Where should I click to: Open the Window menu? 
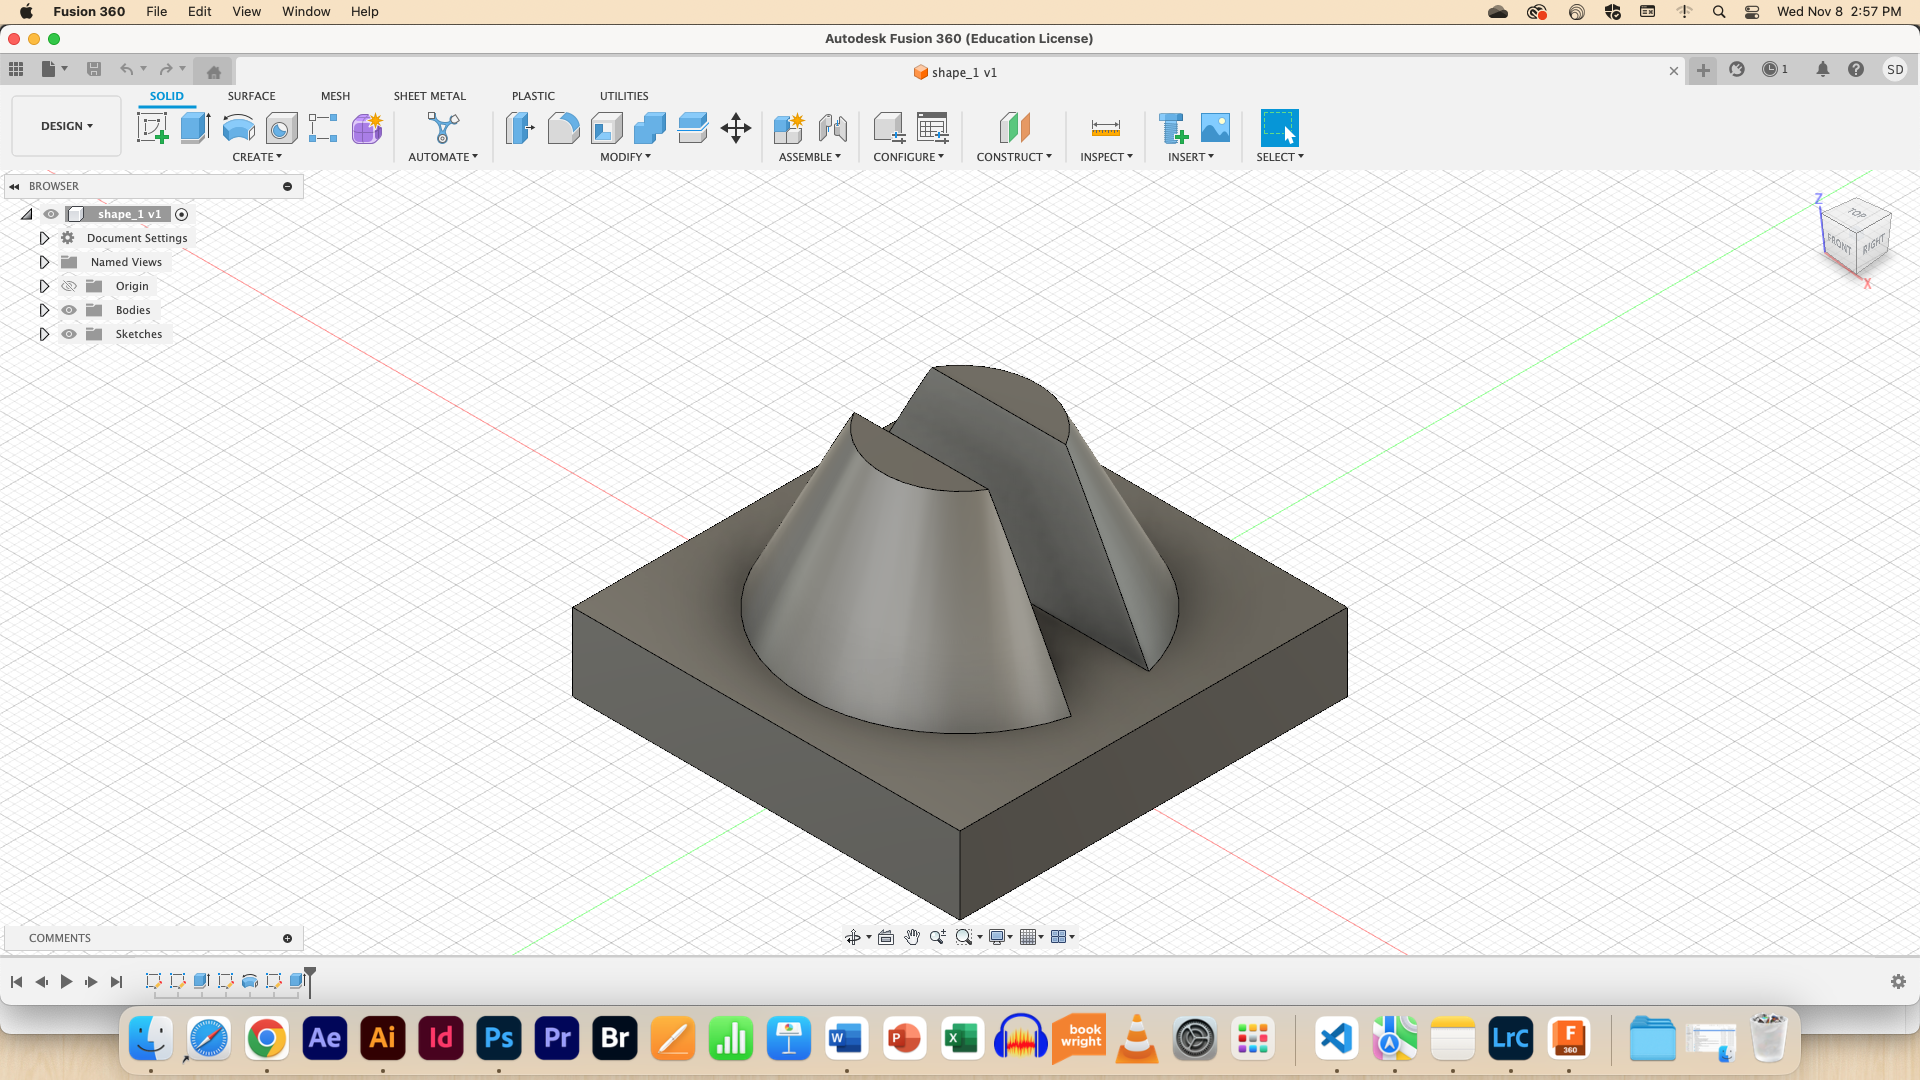306,11
